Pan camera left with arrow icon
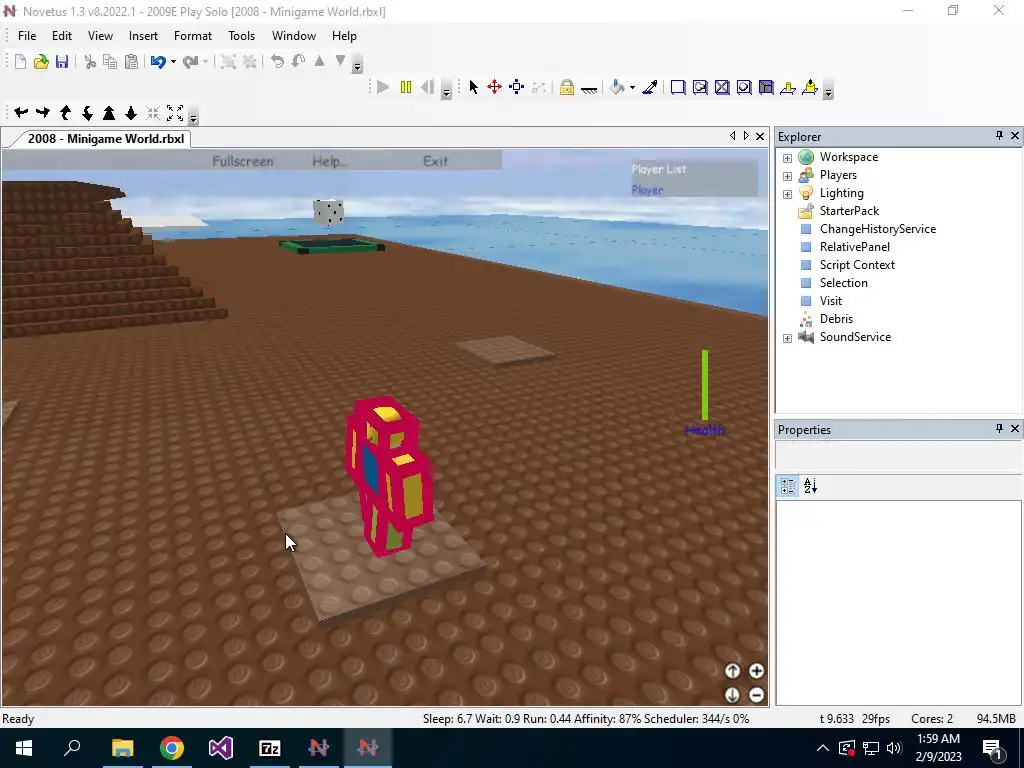The image size is (1024, 768). click(21, 113)
